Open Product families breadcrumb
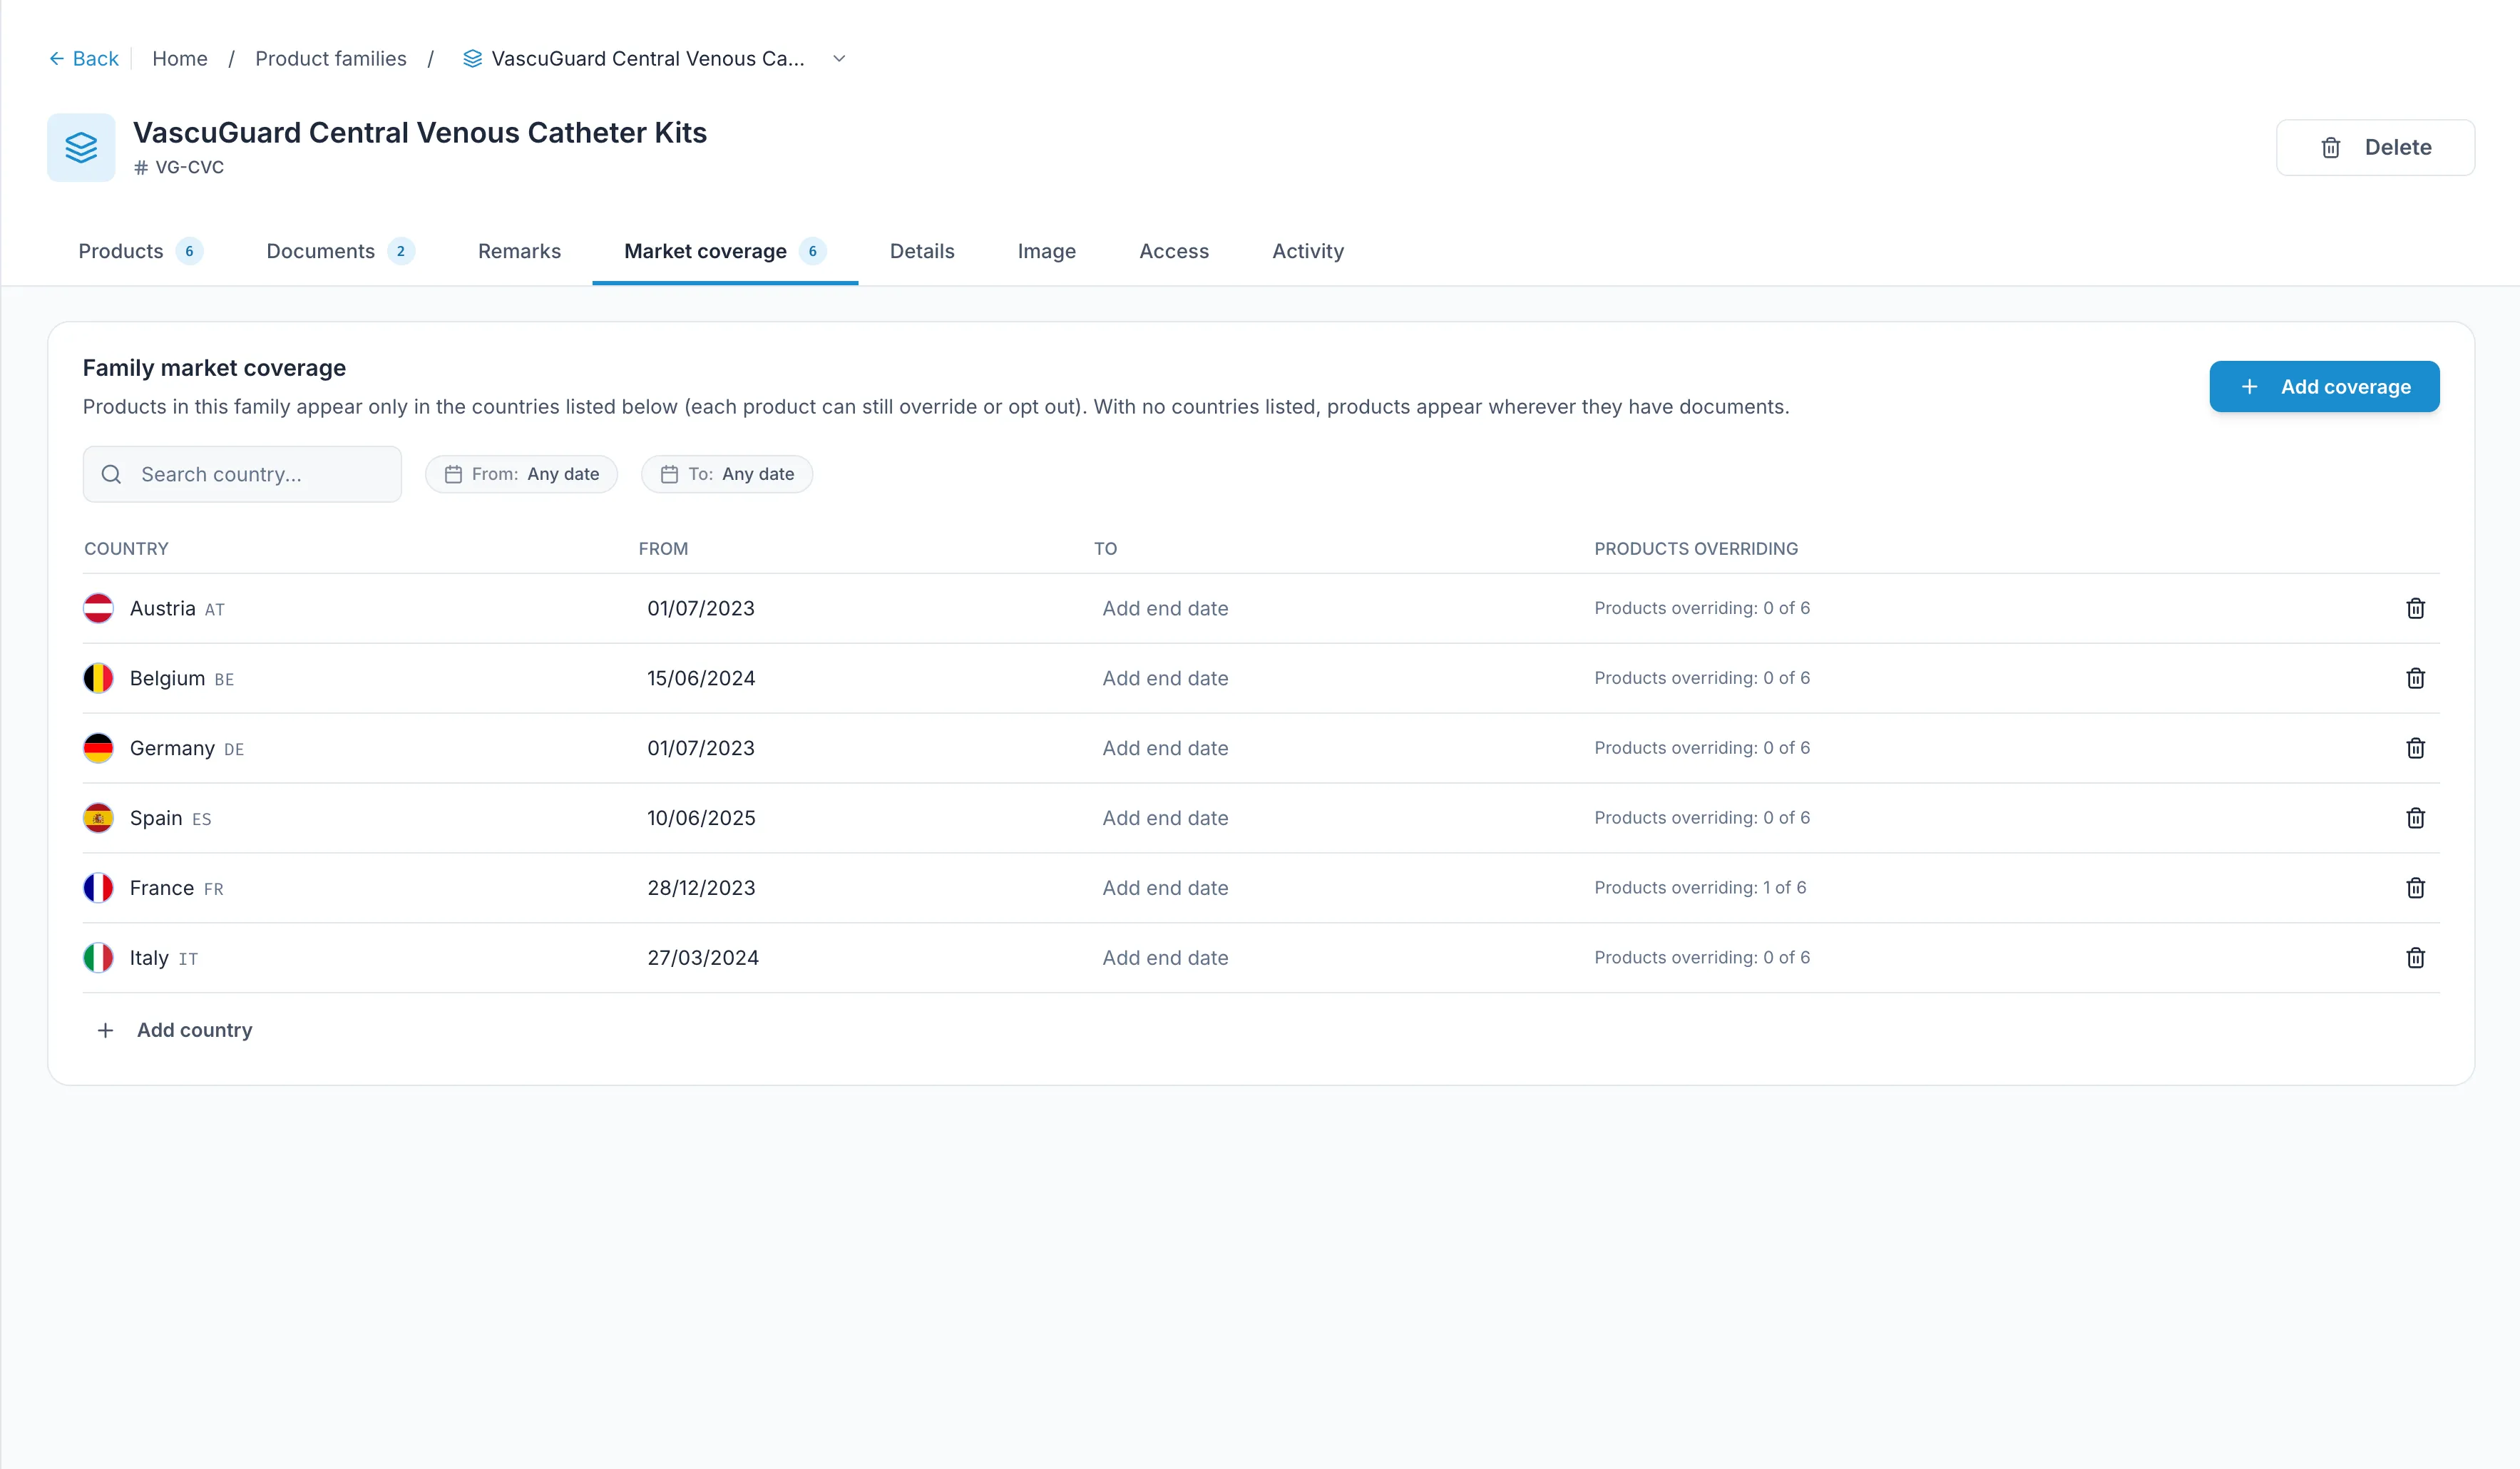 pyautogui.click(x=331, y=59)
